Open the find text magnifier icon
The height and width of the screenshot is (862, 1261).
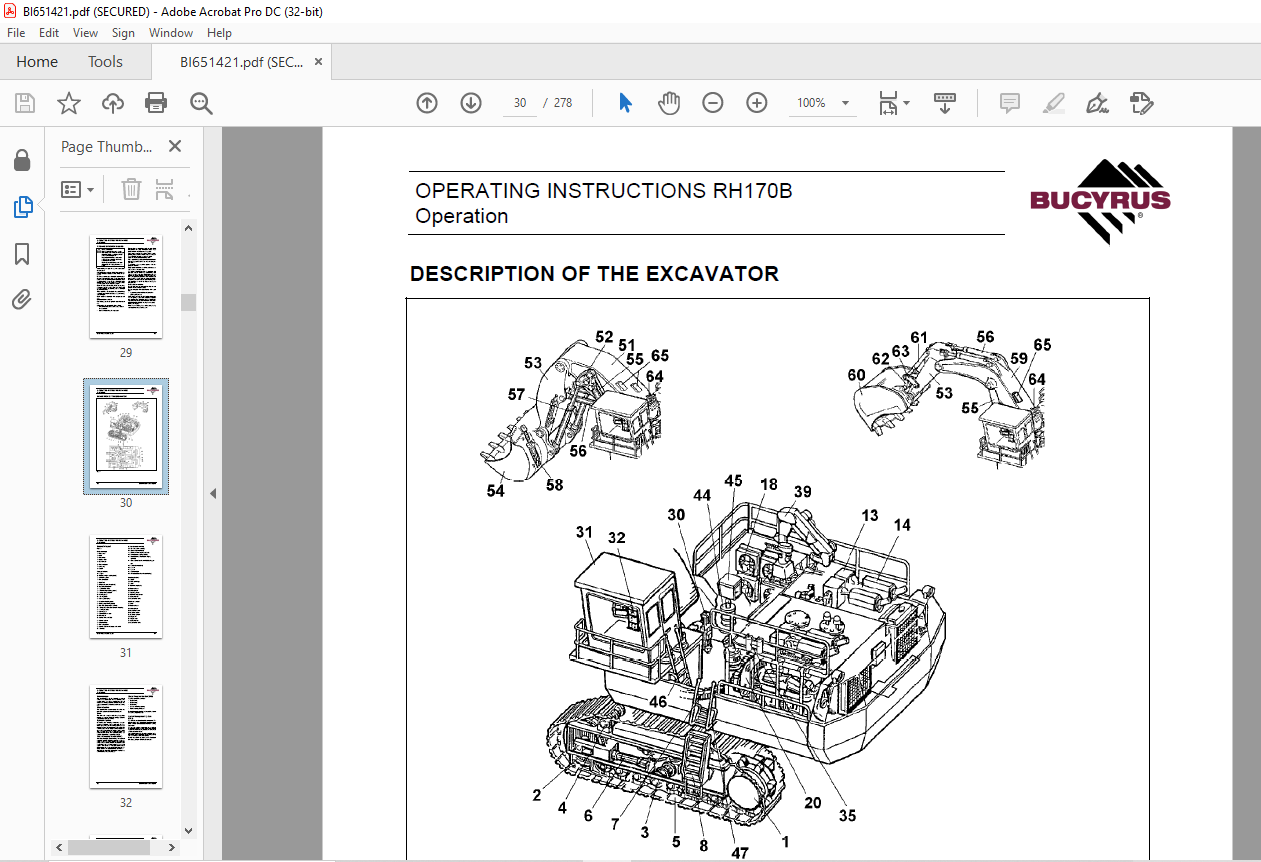[201, 103]
